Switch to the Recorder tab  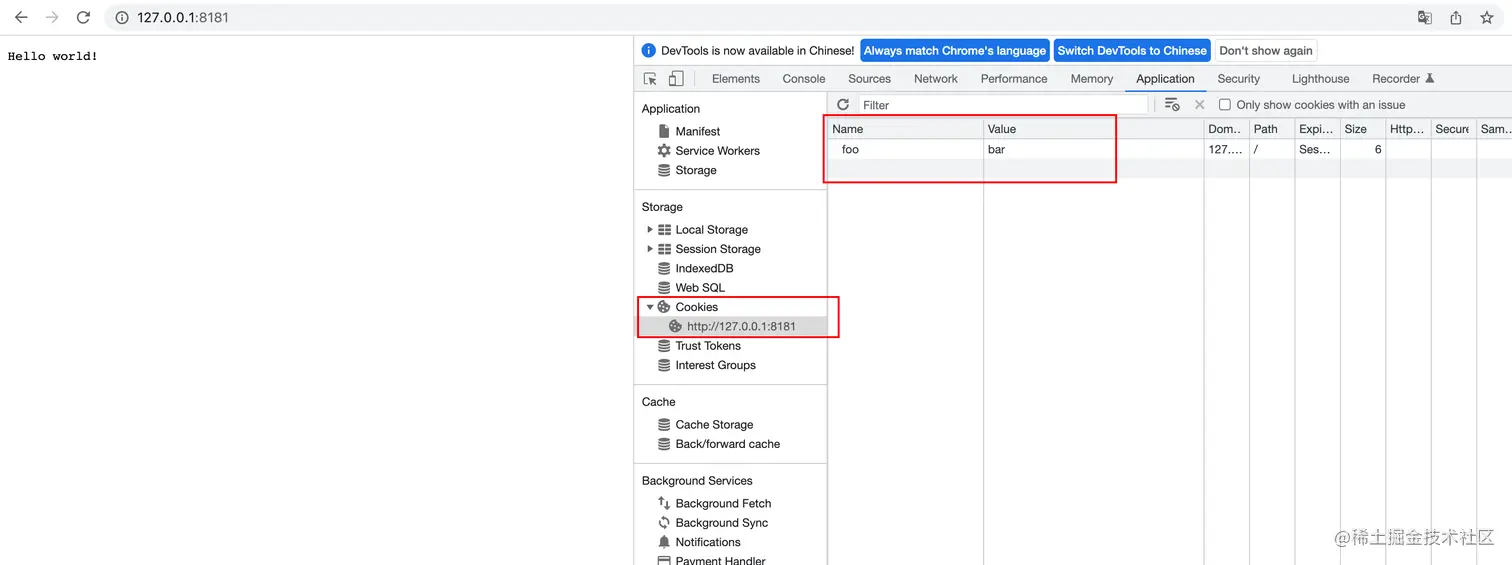pyautogui.click(x=1403, y=79)
